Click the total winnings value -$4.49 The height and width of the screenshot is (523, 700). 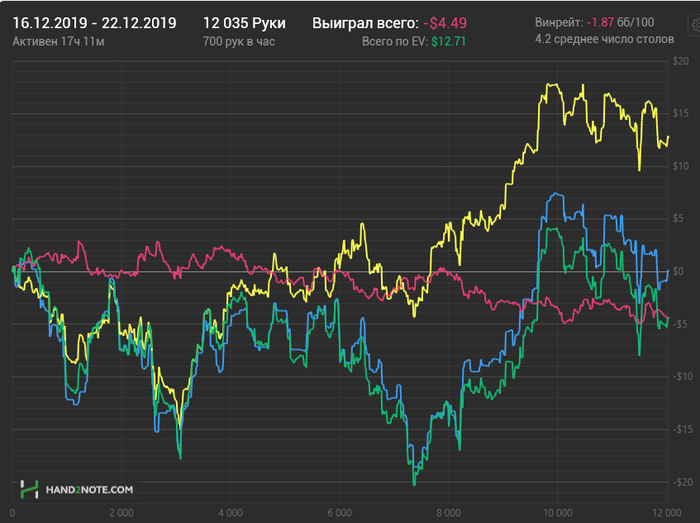point(445,23)
